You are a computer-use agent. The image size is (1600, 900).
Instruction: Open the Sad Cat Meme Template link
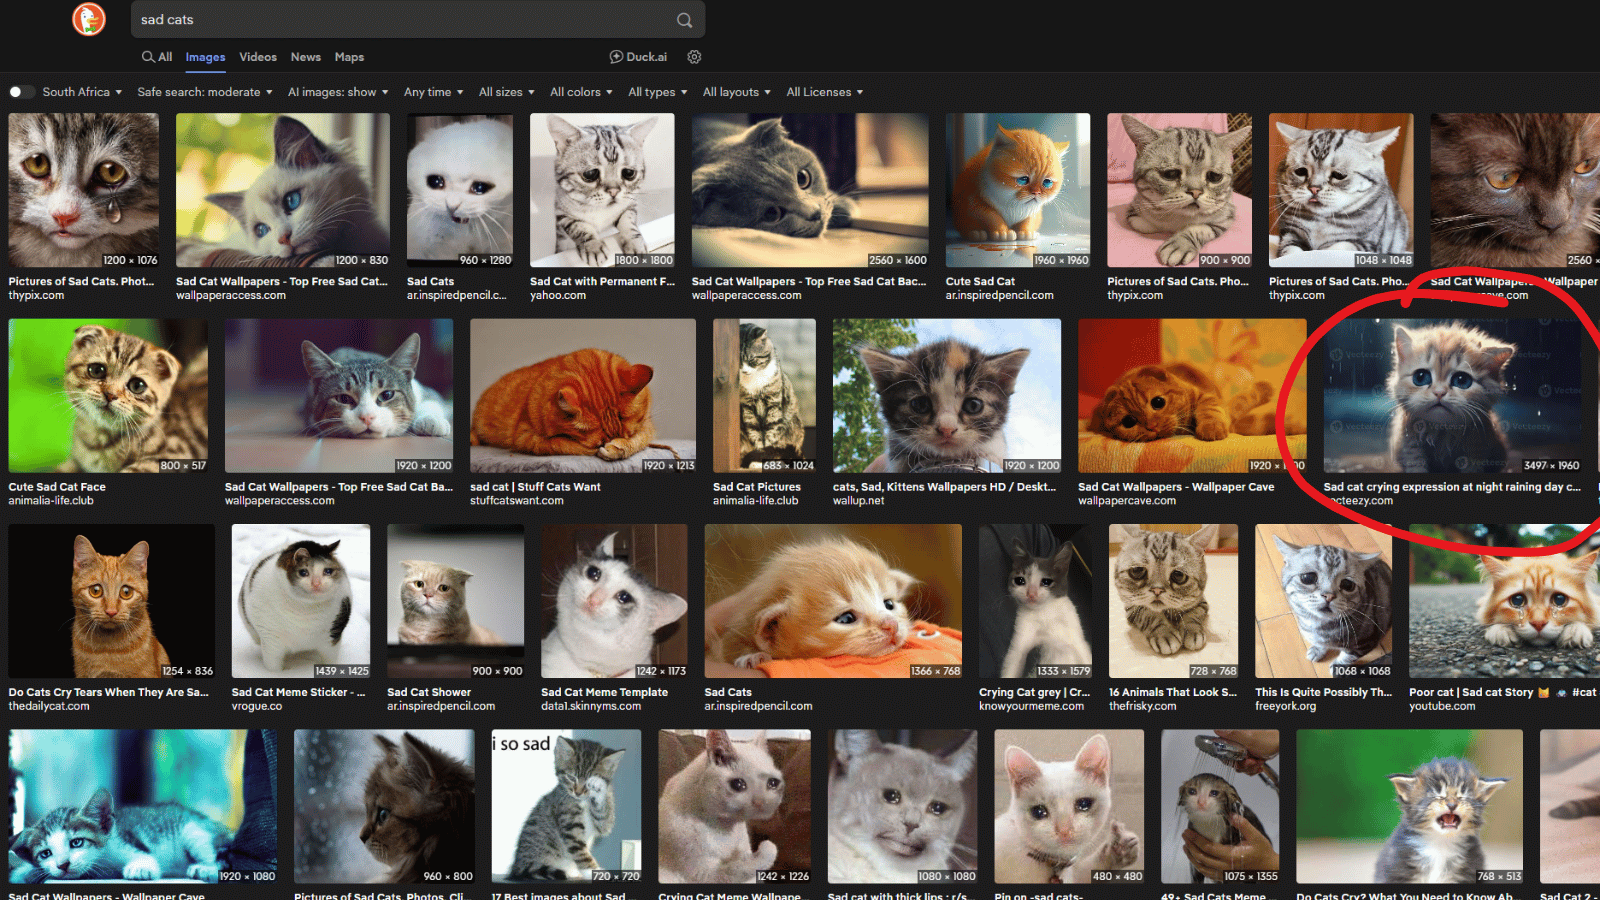click(x=604, y=692)
